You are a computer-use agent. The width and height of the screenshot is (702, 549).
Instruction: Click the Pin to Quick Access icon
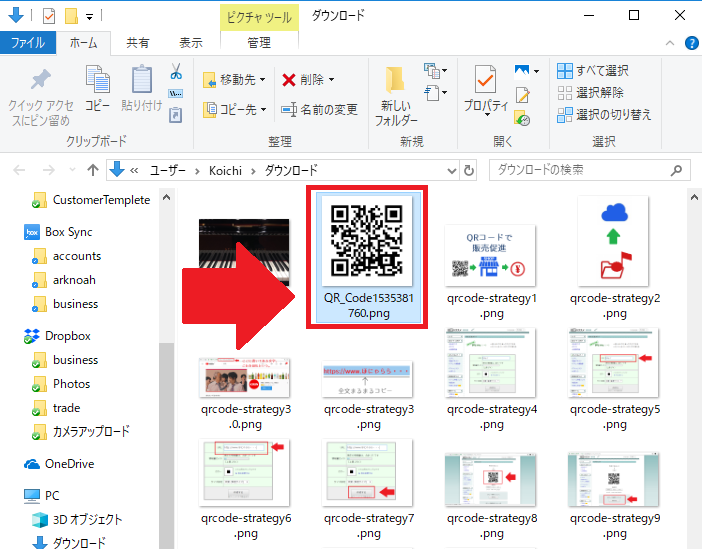[x=40, y=81]
